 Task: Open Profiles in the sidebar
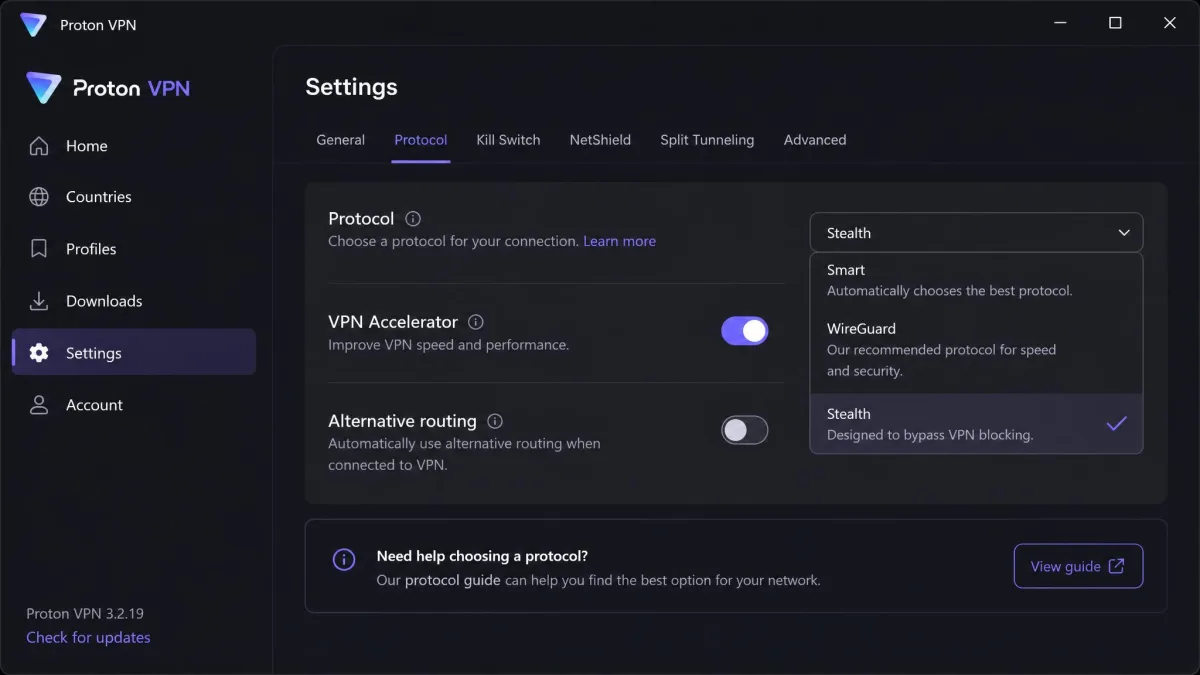[134, 249]
